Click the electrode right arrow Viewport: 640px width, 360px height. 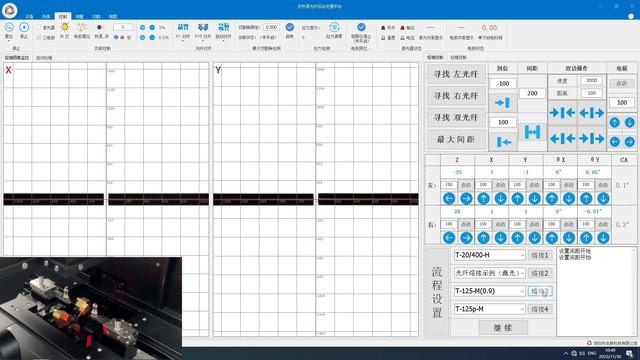(630, 142)
